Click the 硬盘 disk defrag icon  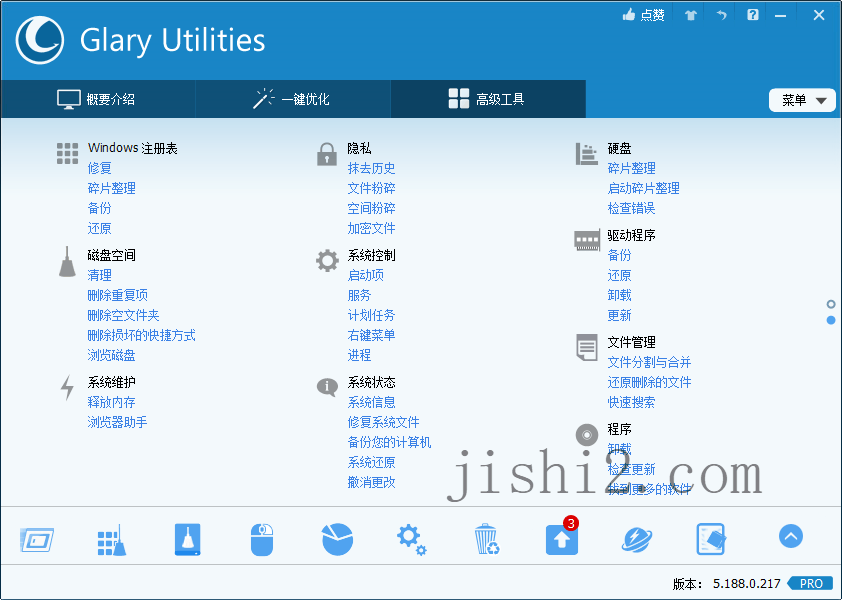point(586,154)
